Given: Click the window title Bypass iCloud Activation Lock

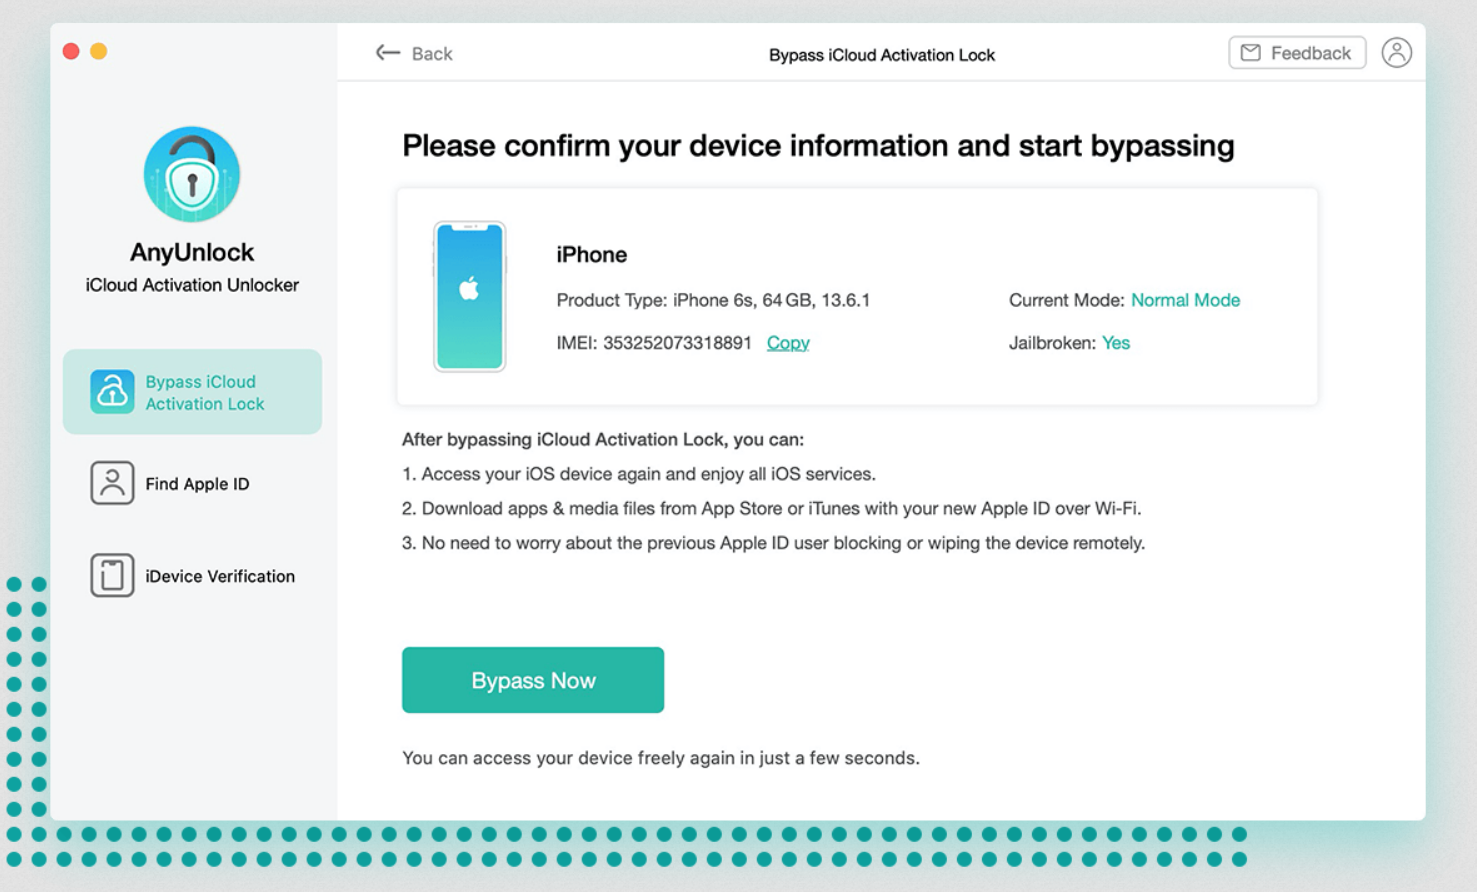Looking at the screenshot, I should pos(882,55).
